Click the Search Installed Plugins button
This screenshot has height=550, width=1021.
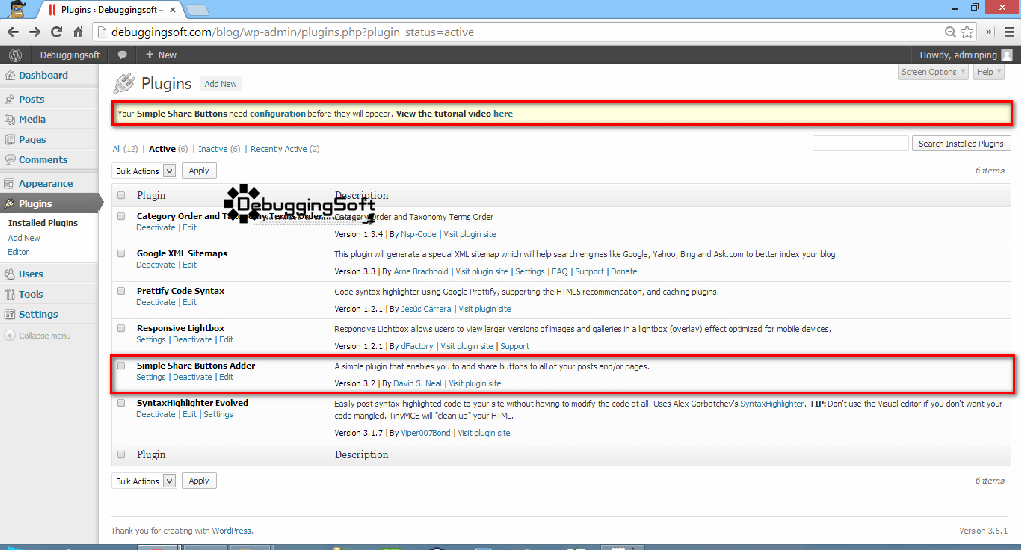[960, 143]
